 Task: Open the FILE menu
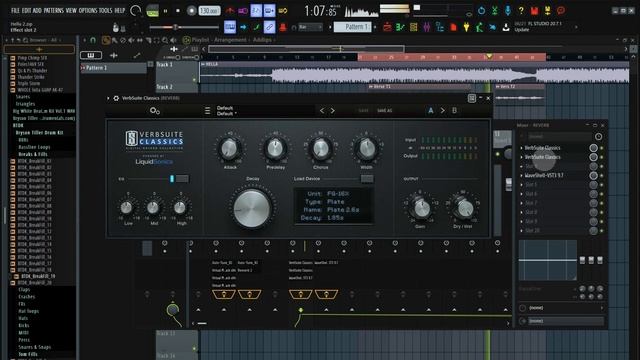click(x=15, y=10)
